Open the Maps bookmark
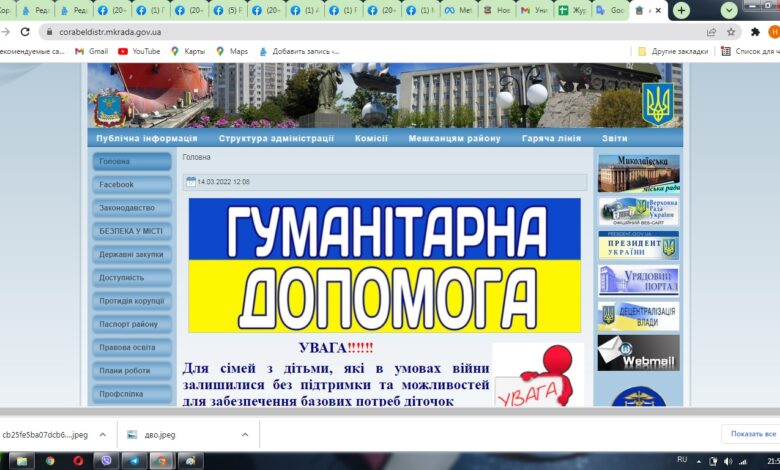This screenshot has height=470, width=780. [232, 51]
